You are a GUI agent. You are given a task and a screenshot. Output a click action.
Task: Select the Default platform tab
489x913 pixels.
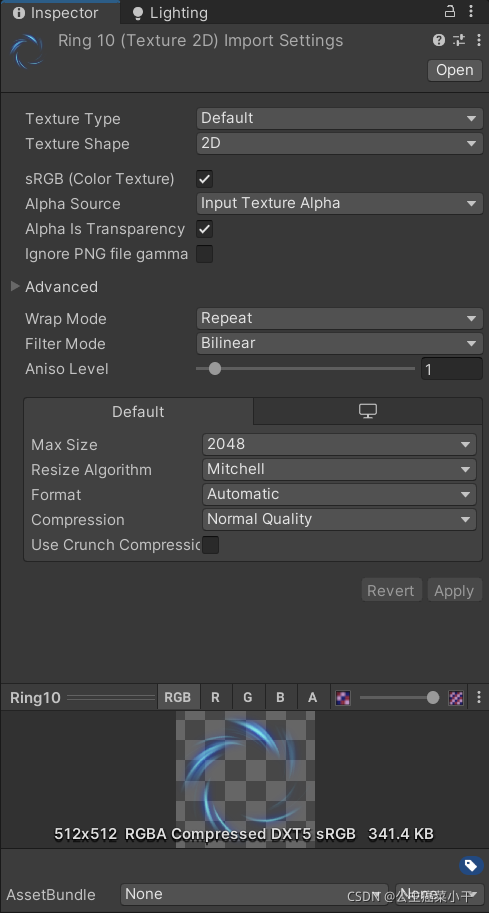tap(139, 411)
